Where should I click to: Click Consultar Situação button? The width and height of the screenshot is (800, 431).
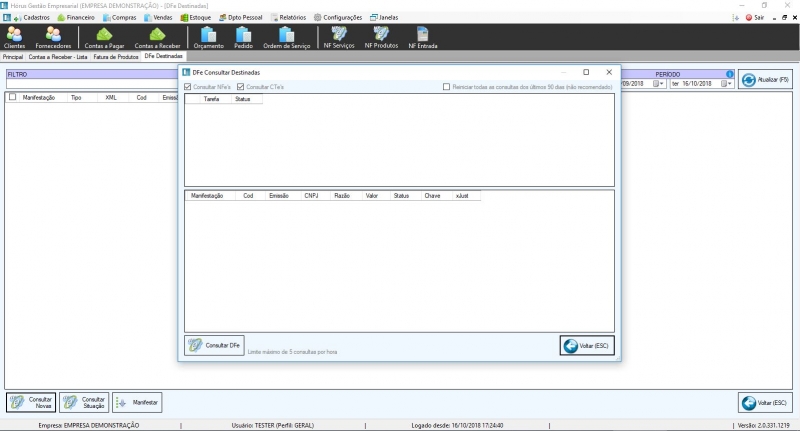point(84,402)
